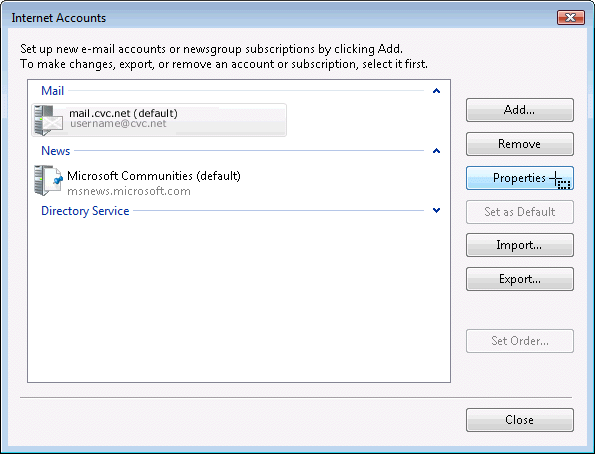Open Properties for the selected account
The width and height of the screenshot is (595, 454).
pyautogui.click(x=519, y=178)
